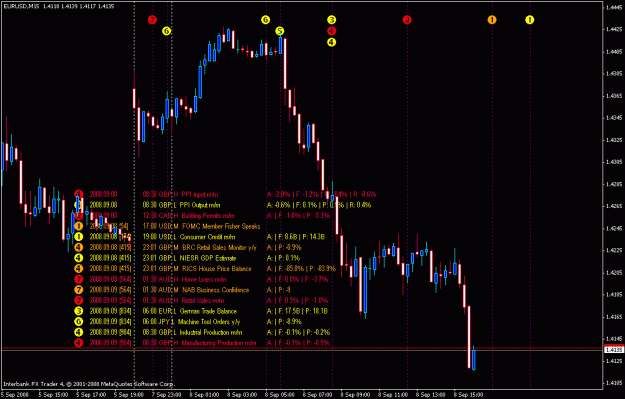Click the red 7 marker atop the chart
Viewport: 625px width, 399px height.
pyautogui.click(x=152, y=20)
